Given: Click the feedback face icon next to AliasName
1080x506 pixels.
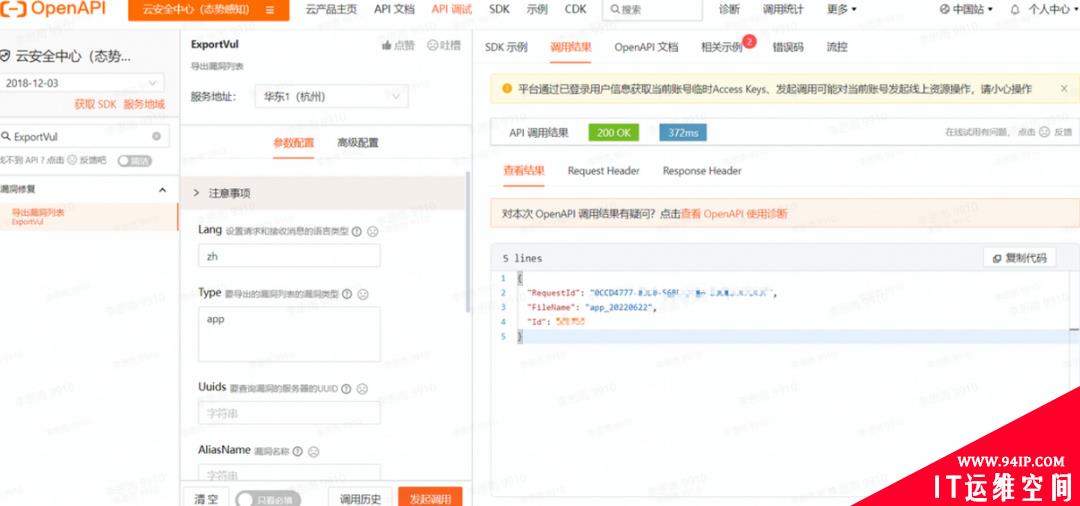Looking at the screenshot, I should [x=313, y=452].
